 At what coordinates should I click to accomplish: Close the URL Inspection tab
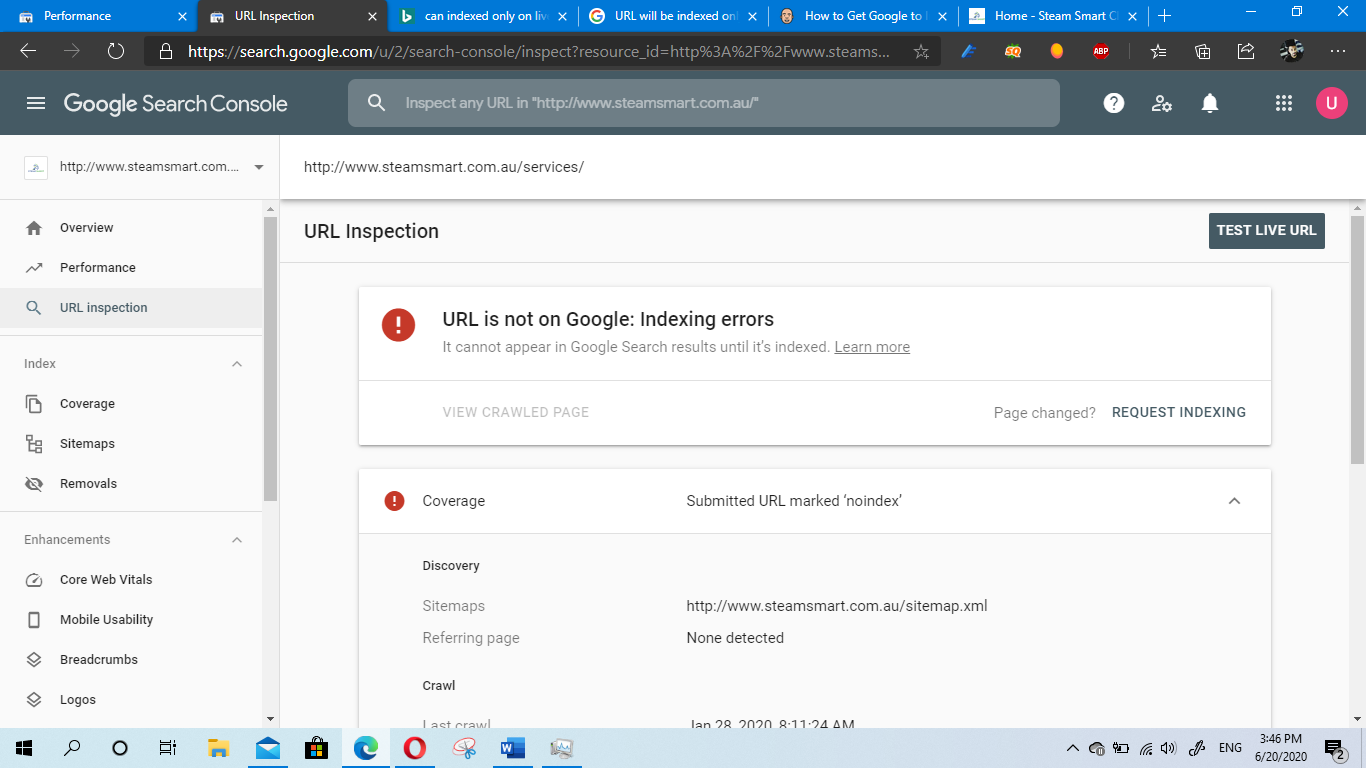[371, 16]
